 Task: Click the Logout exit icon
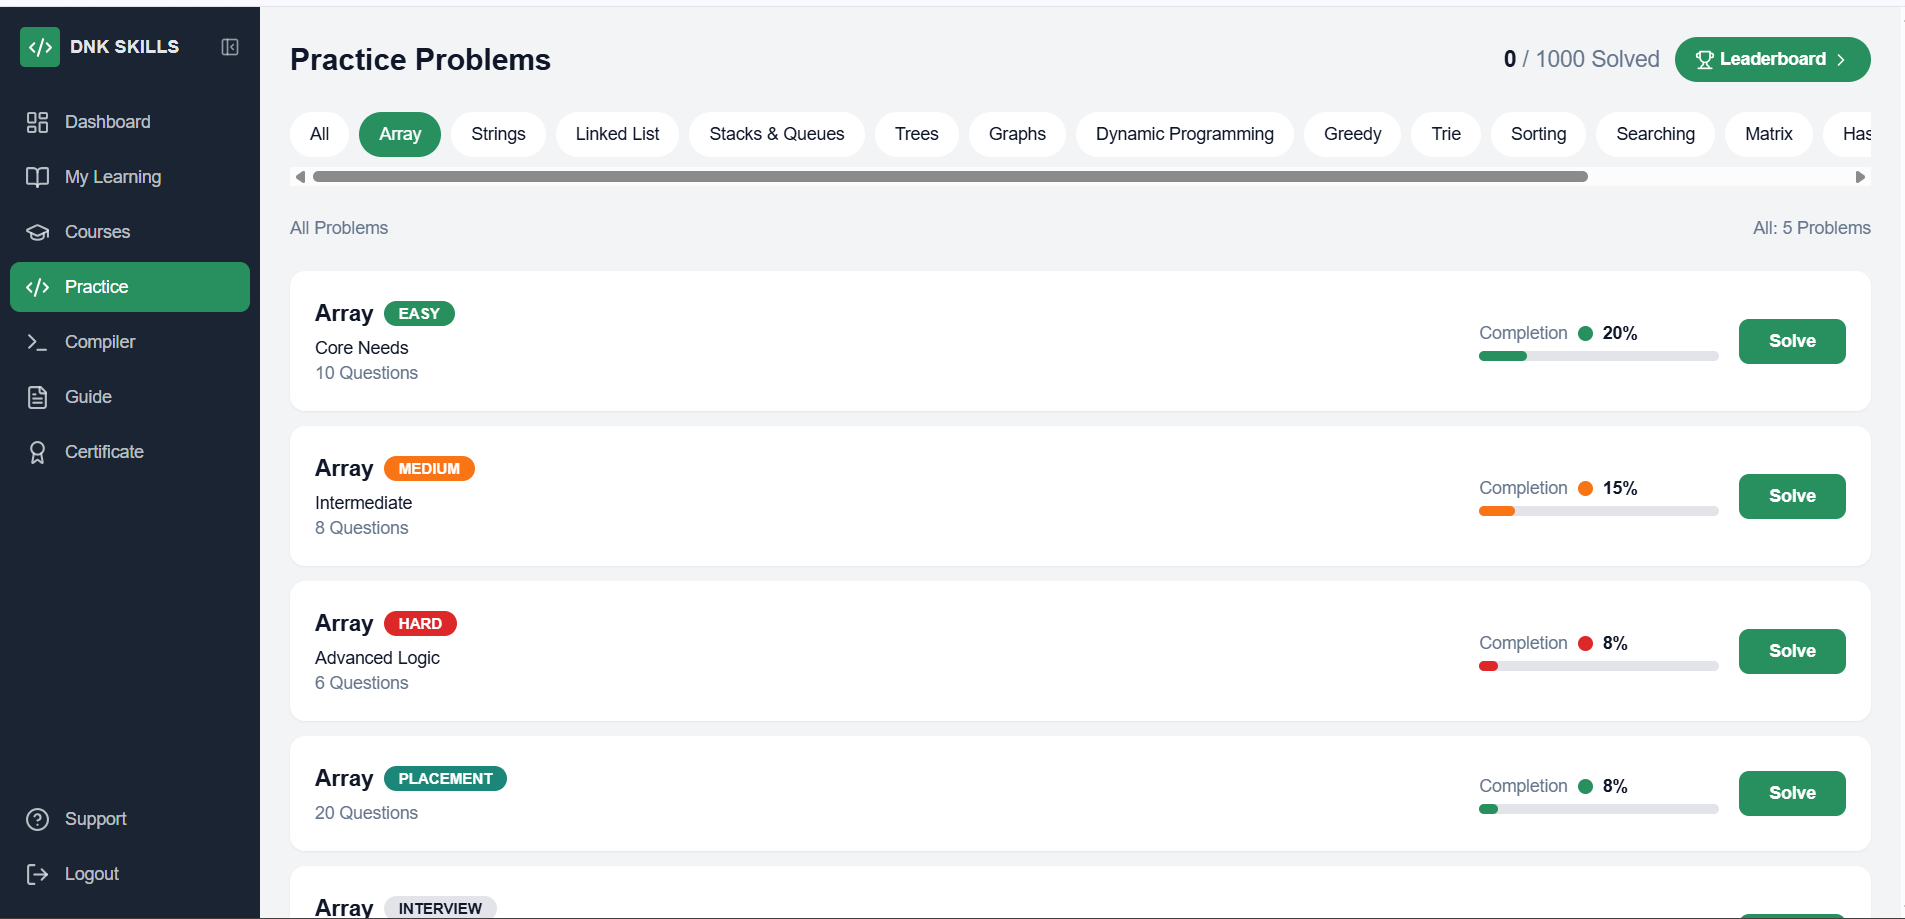tap(37, 874)
